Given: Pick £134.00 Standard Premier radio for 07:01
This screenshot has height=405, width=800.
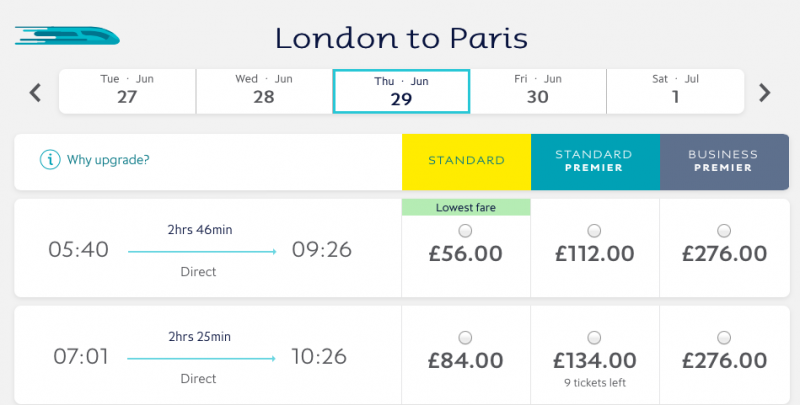Looking at the screenshot, I should click(x=594, y=338).
